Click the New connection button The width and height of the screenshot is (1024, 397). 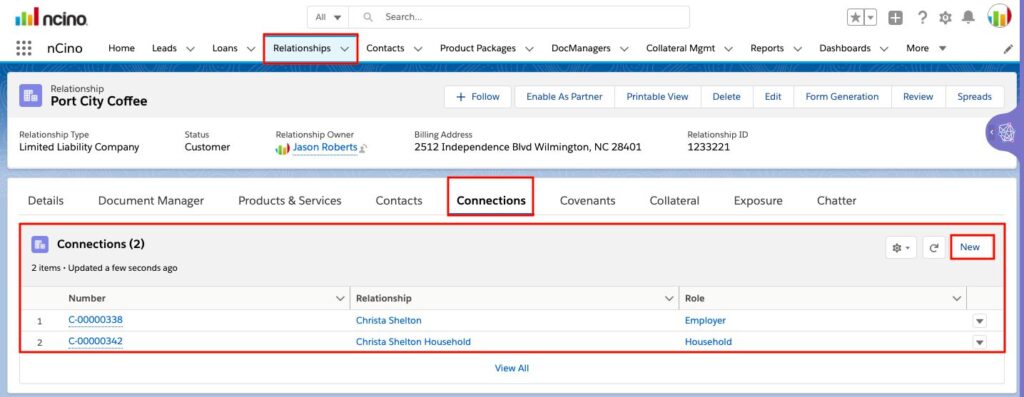[970, 247]
